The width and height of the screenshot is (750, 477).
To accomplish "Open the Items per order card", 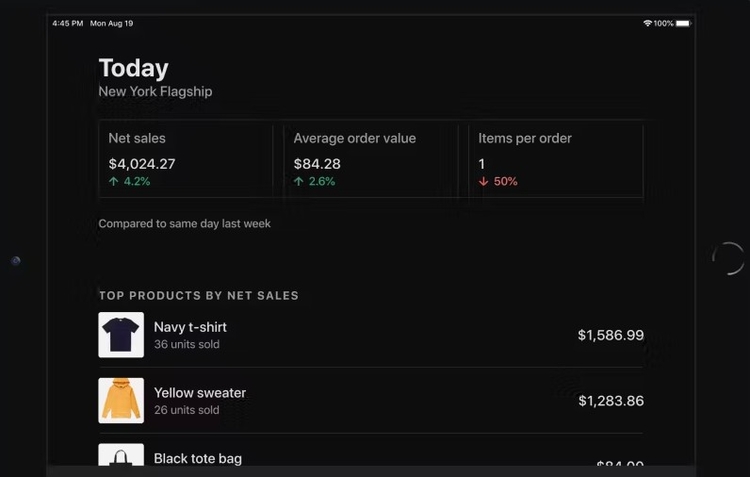I will point(555,160).
